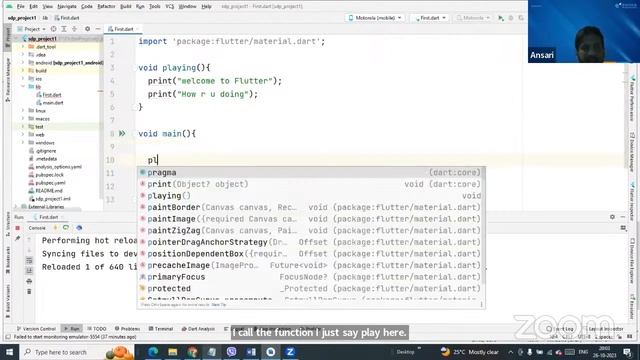The width and height of the screenshot is (640, 360).
Task: Open the Problems tool window tab
Action: [x=127, y=329]
